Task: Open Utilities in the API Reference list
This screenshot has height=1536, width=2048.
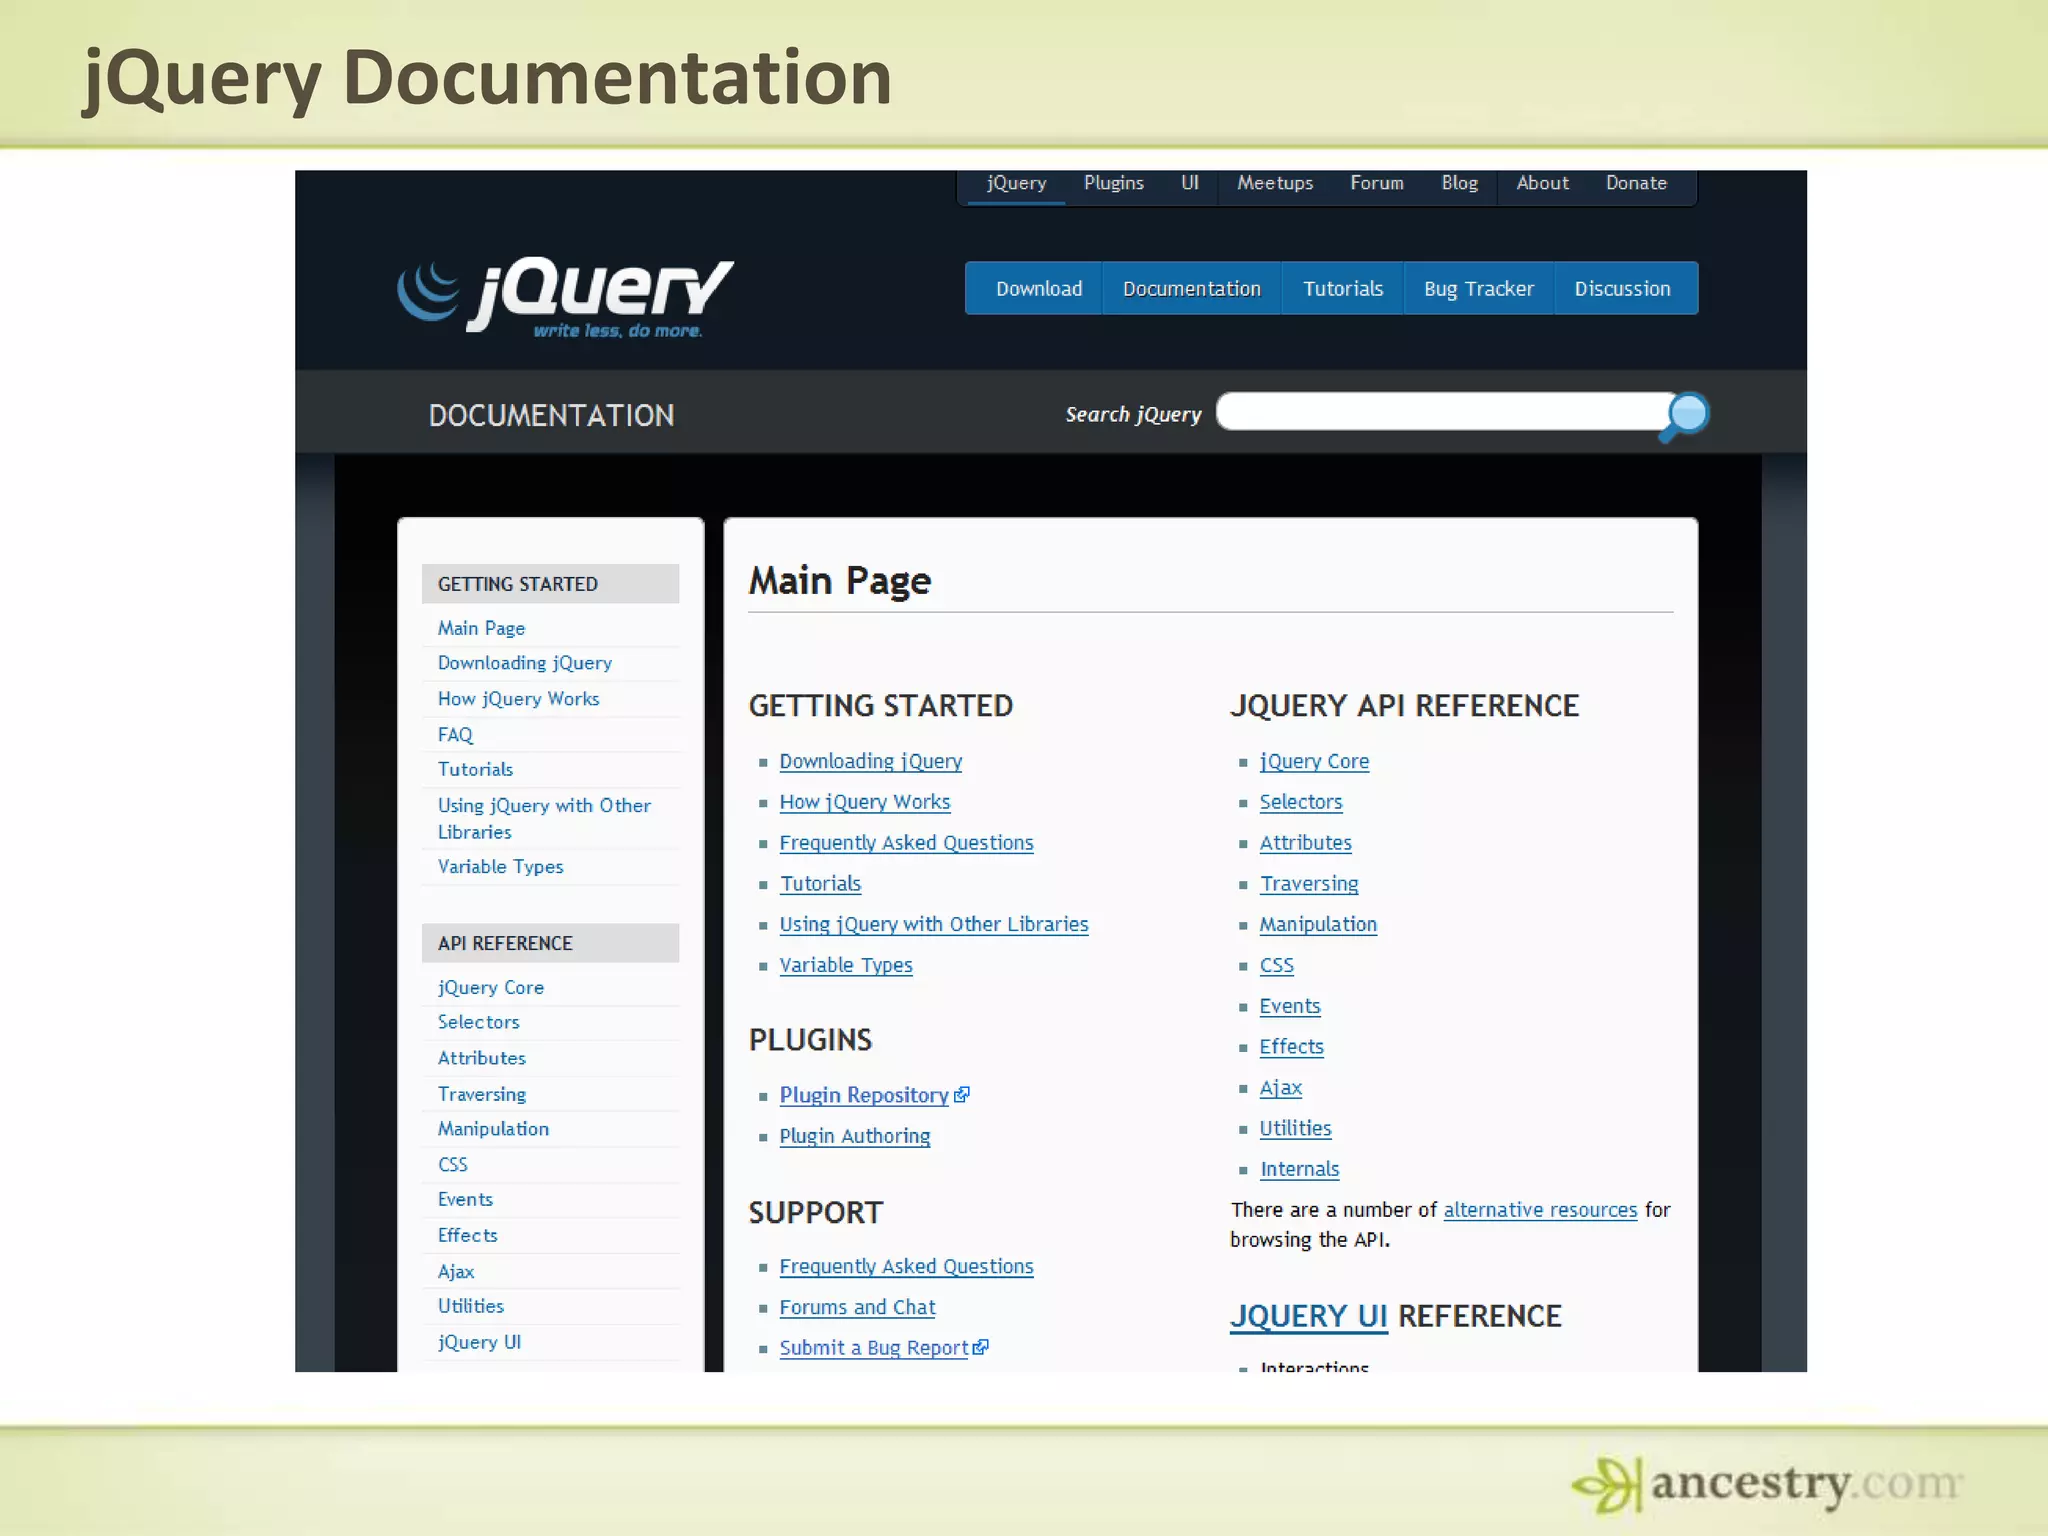Action: click(x=1295, y=1129)
